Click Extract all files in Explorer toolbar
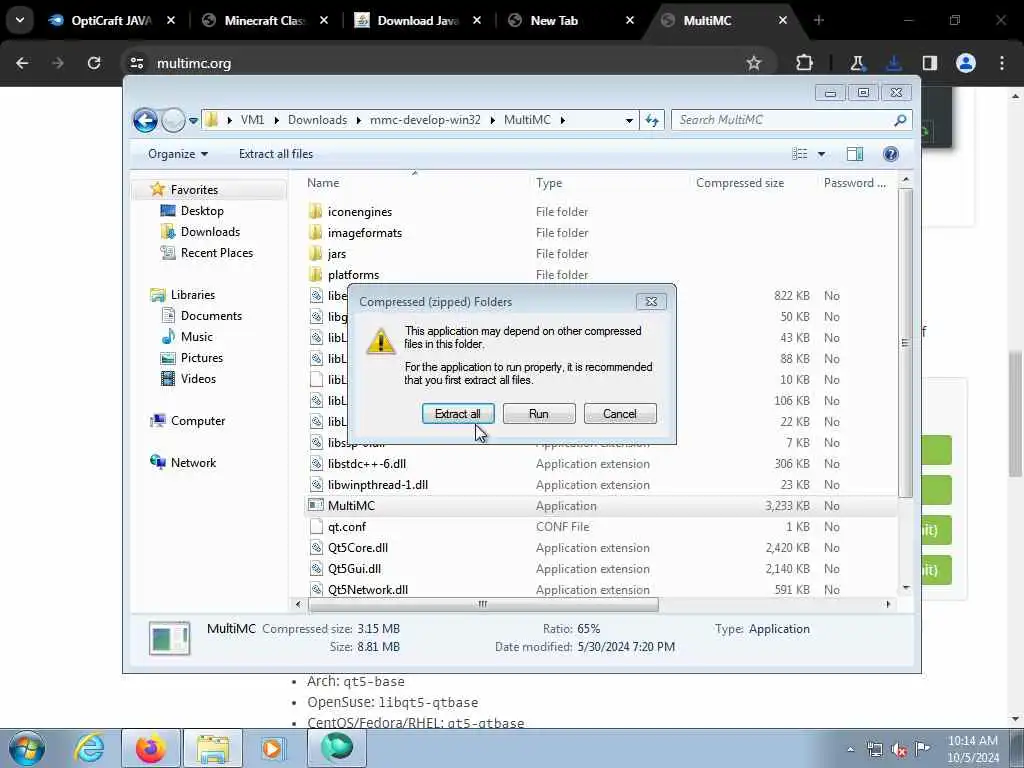Image resolution: width=1024 pixels, height=768 pixels. tap(276, 153)
